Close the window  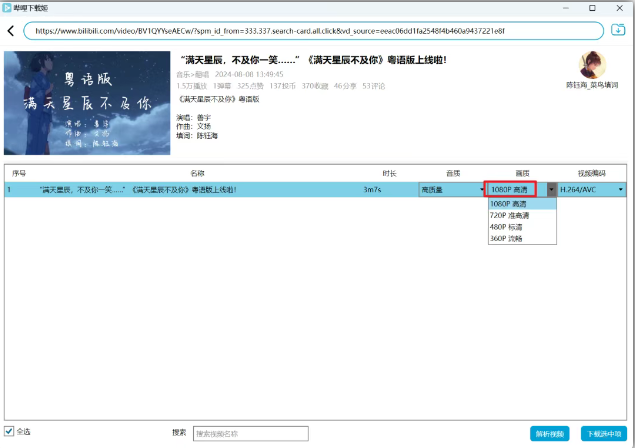point(620,8)
